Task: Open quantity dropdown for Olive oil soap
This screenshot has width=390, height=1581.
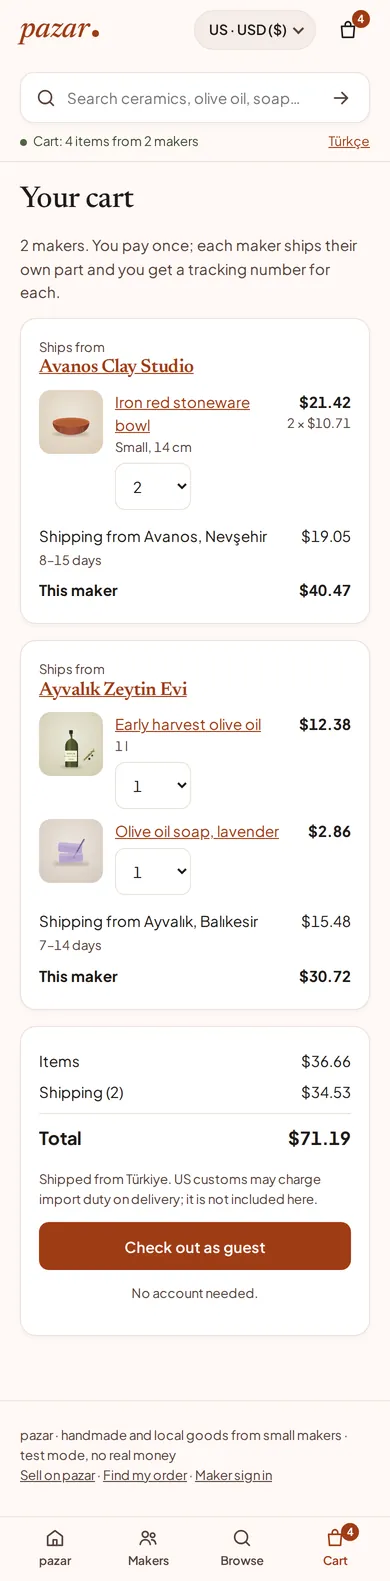Action: [153, 872]
